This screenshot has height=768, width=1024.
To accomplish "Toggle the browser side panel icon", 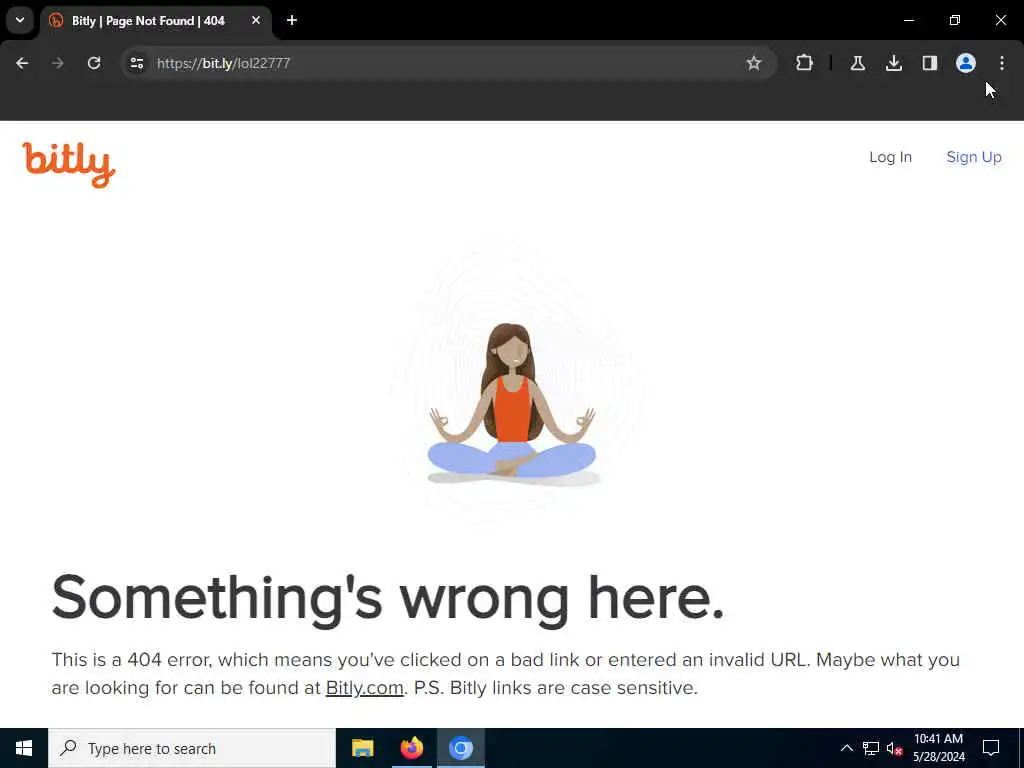I will [x=929, y=63].
